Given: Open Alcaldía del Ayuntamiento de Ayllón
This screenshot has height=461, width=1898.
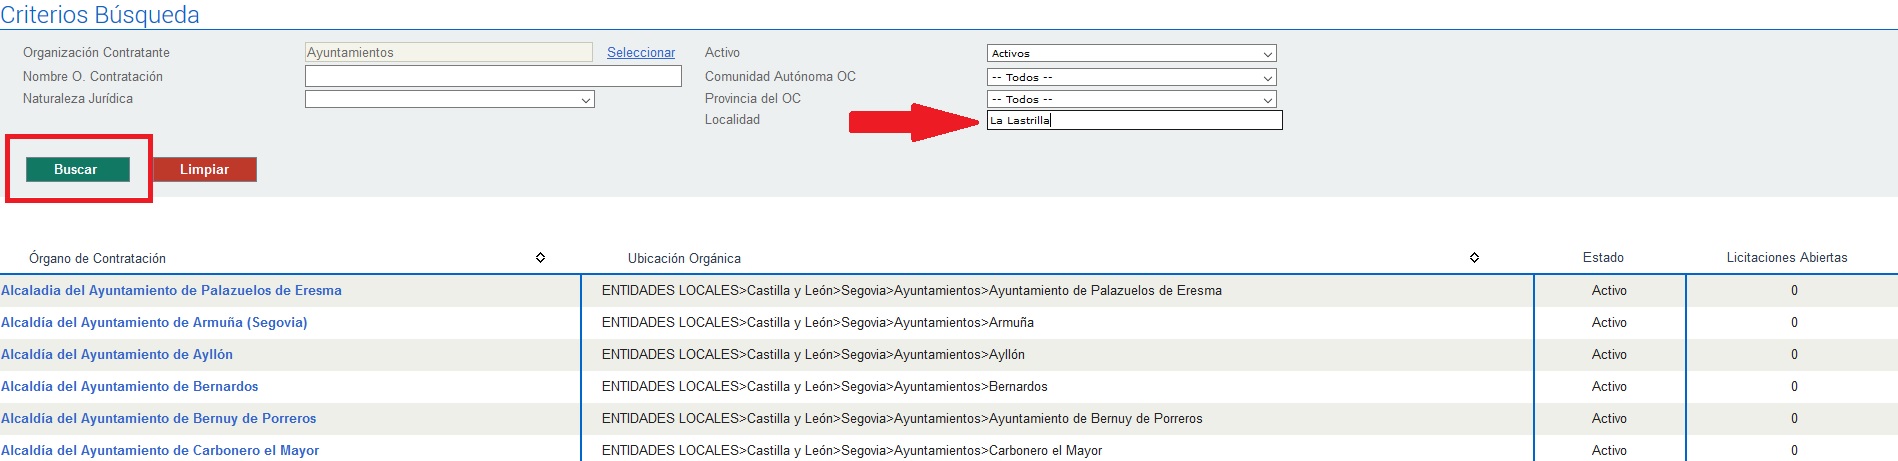Looking at the screenshot, I should [x=117, y=355].
